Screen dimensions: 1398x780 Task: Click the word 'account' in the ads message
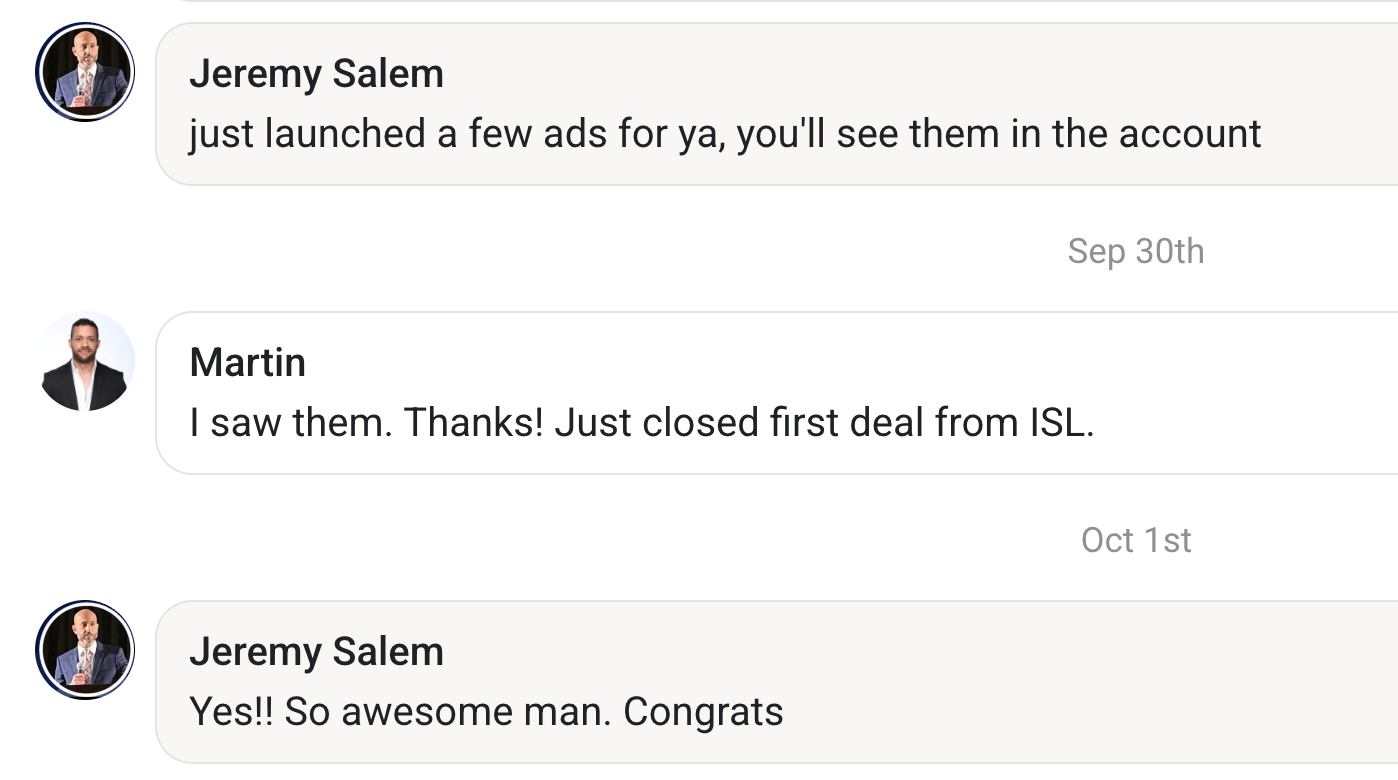[1190, 134]
